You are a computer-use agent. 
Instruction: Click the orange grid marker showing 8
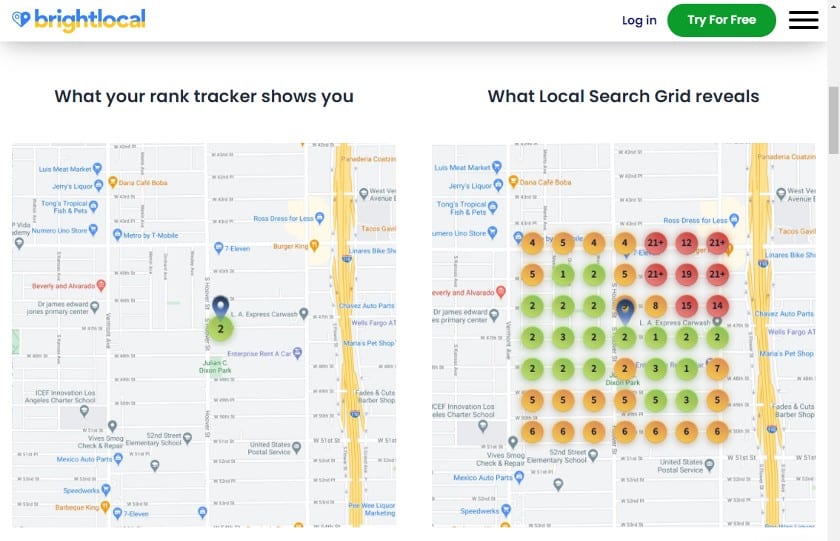[655, 306]
